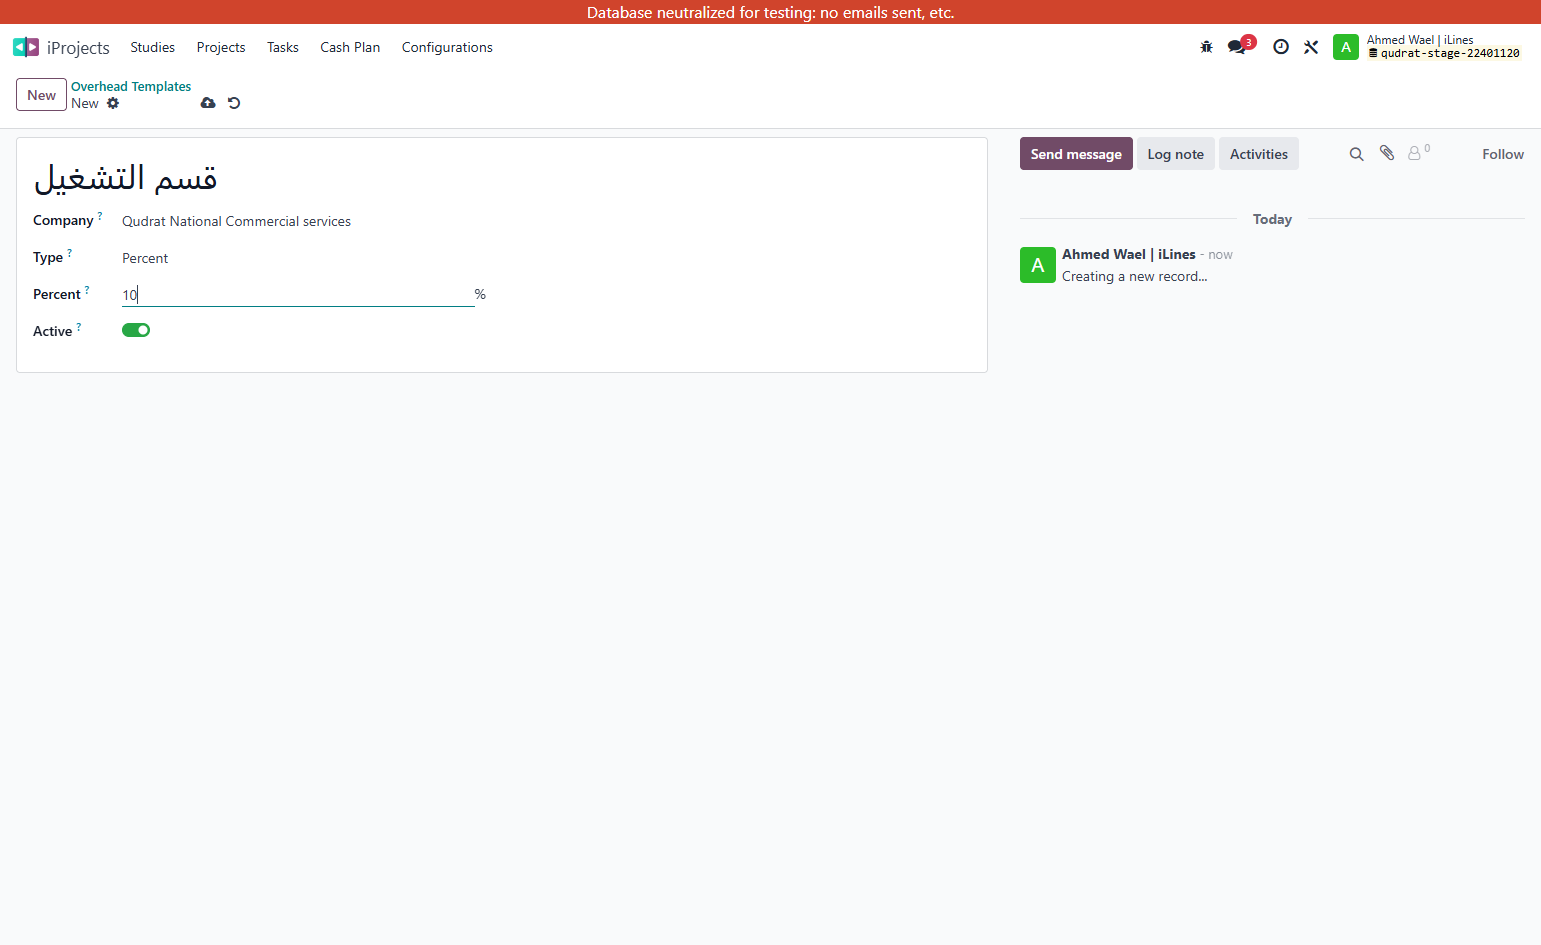This screenshot has width=1541, height=945.
Task: Go back to Overhead Templates breadcrumb
Action: pyautogui.click(x=131, y=86)
